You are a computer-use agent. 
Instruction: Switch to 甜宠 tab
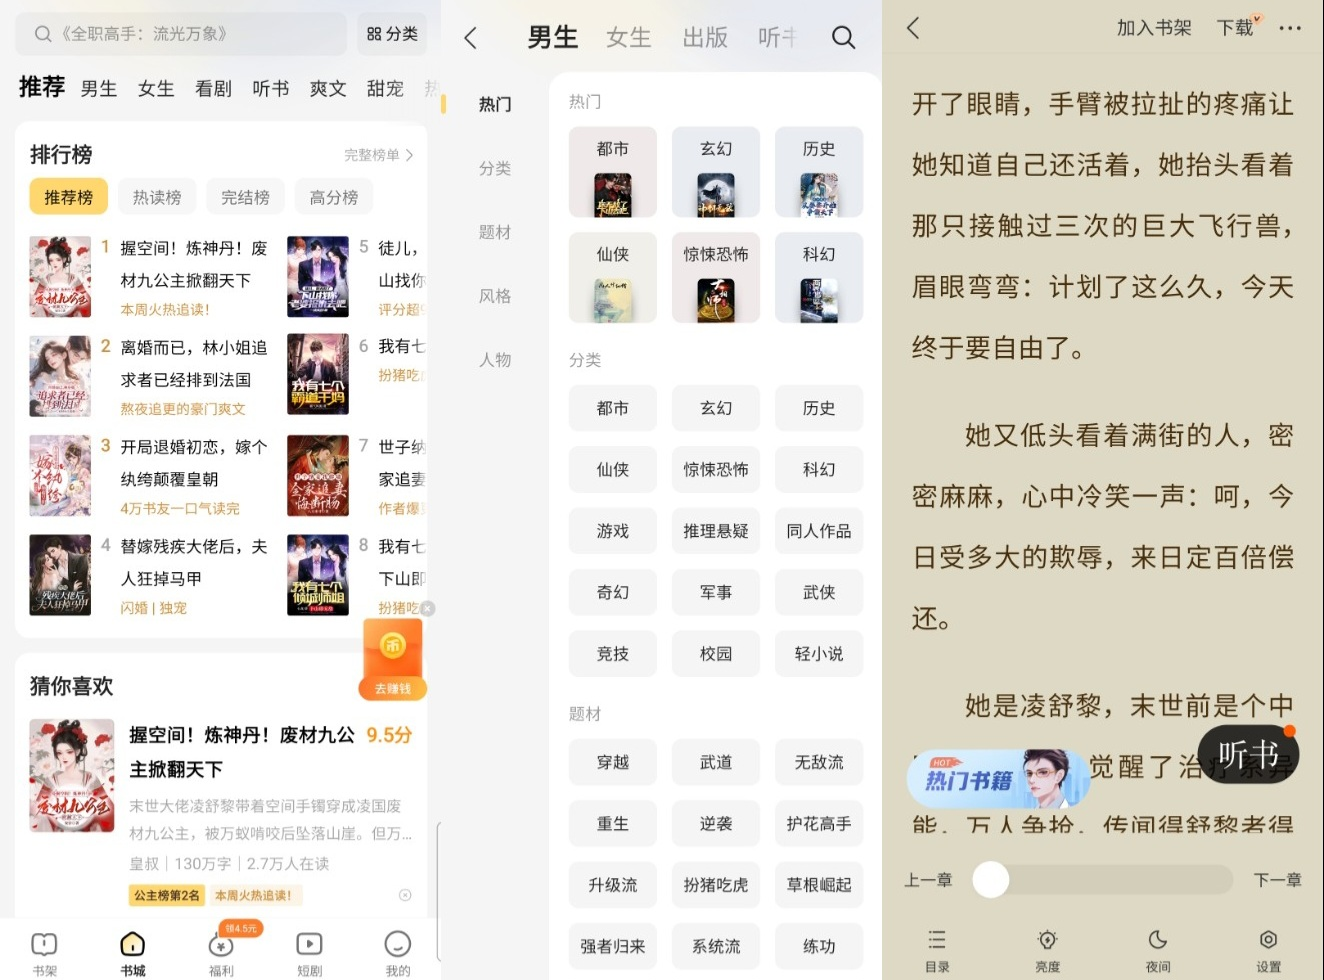(385, 88)
